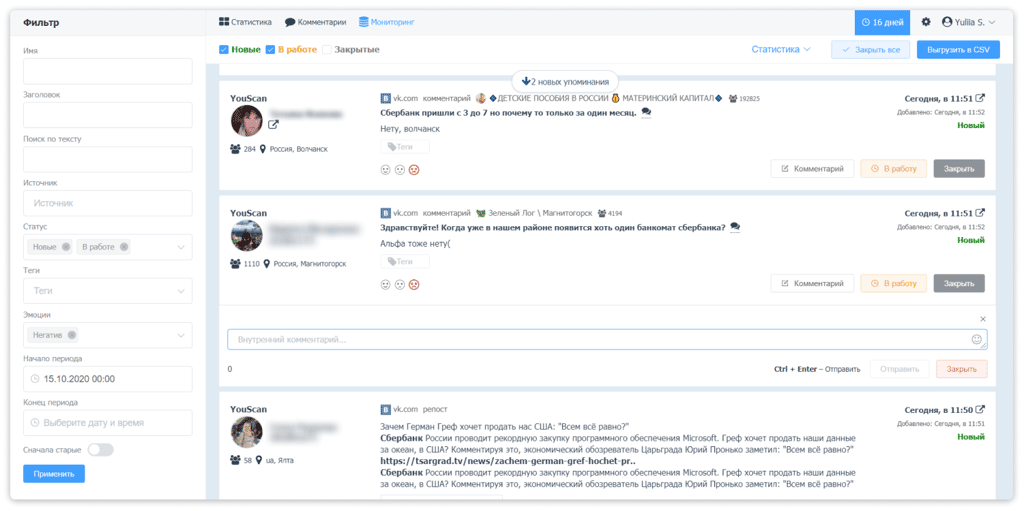Set neutral face on Волчанск mention
This screenshot has height=511, width=1024.
(x=400, y=170)
